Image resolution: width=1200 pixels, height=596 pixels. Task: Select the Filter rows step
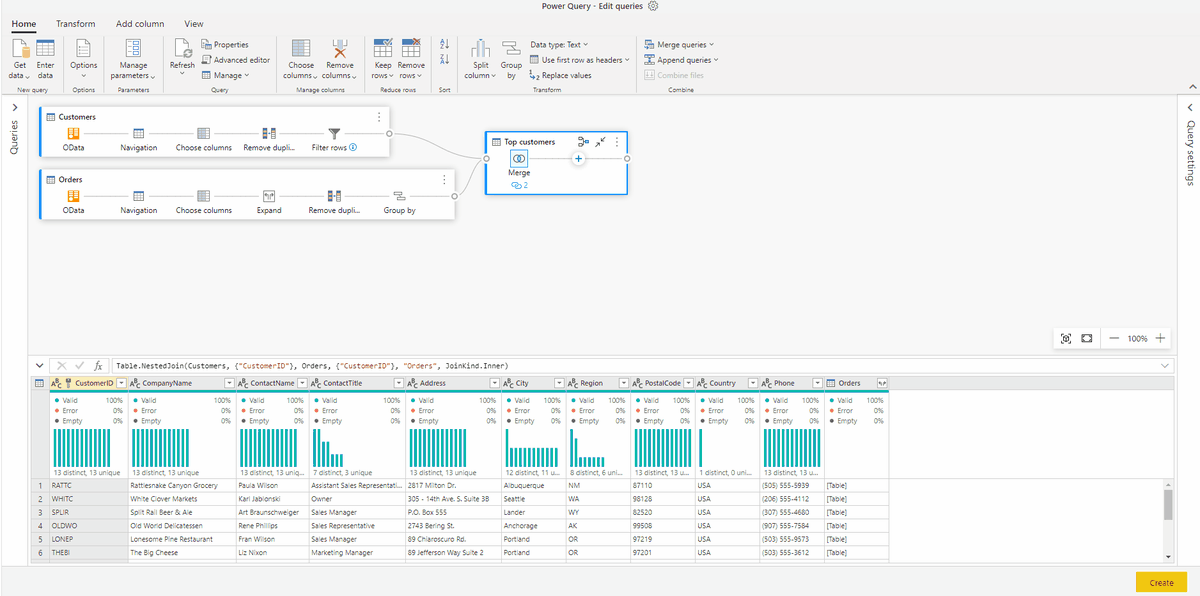[334, 139]
